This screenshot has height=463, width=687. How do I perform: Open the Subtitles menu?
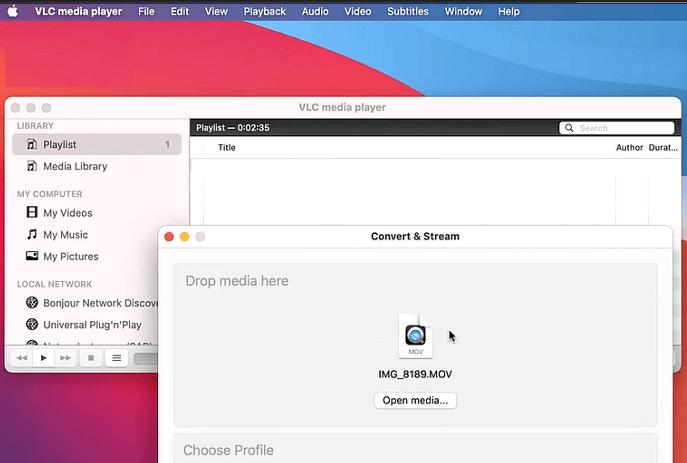pos(408,11)
